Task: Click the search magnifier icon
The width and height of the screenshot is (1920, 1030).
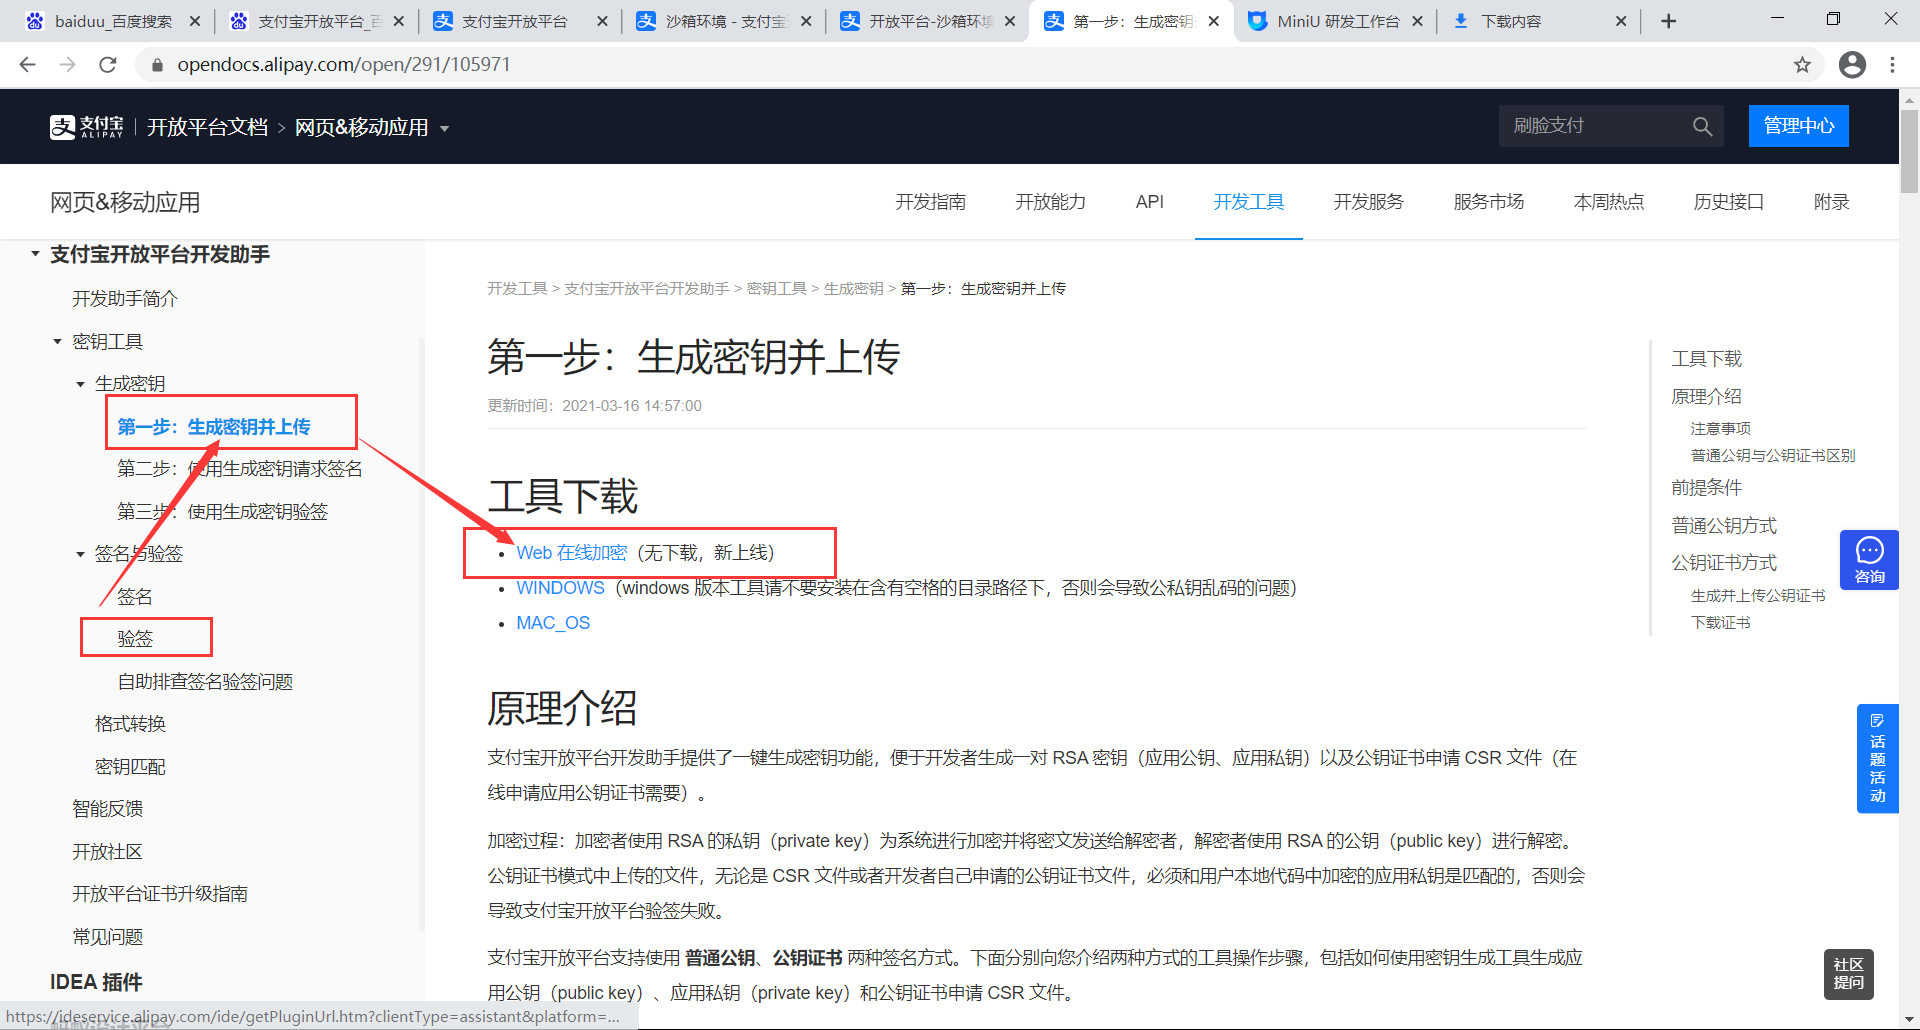Action: pos(1702,127)
